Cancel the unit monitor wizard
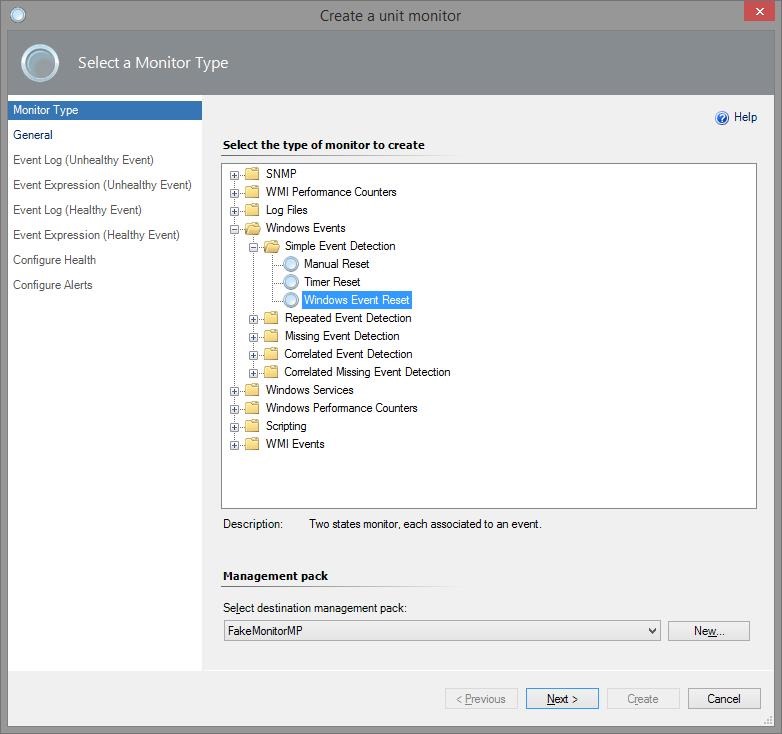Image resolution: width=782 pixels, height=734 pixels. 723,699
